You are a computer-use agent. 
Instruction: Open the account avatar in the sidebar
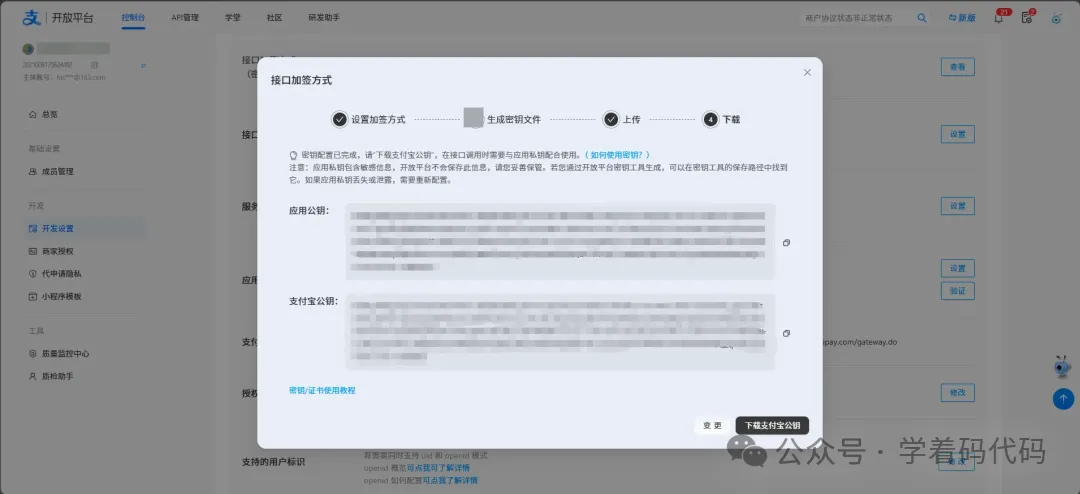[28, 49]
